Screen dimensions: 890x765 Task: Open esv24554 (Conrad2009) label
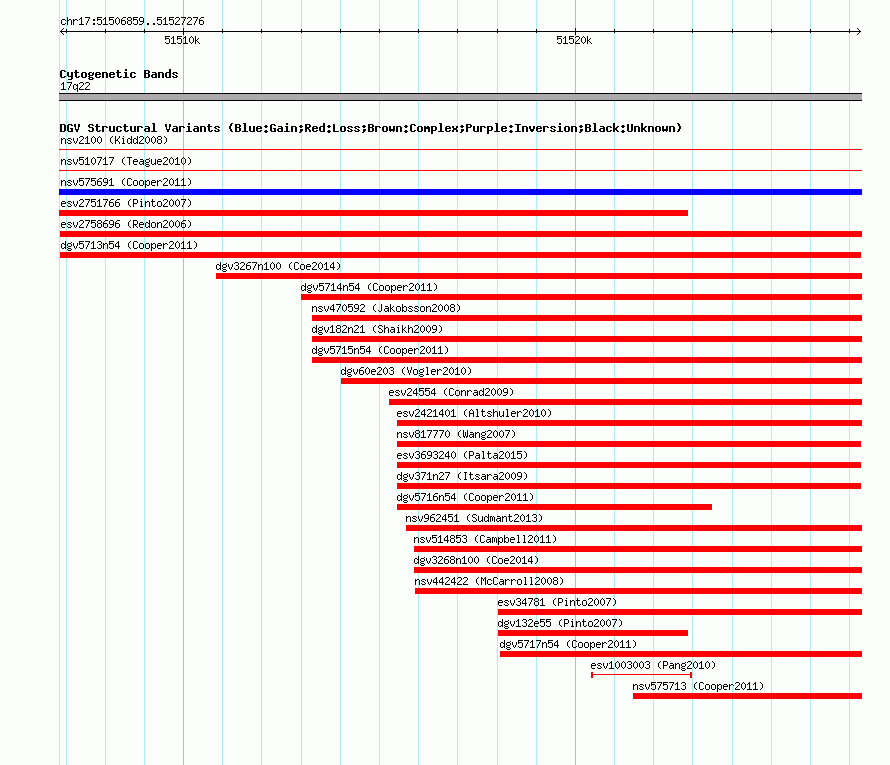pos(451,392)
